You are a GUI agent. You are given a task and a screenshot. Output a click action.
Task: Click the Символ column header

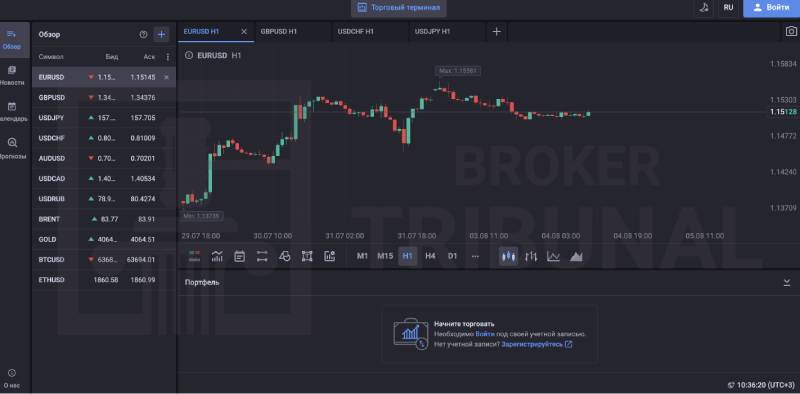tap(51, 57)
